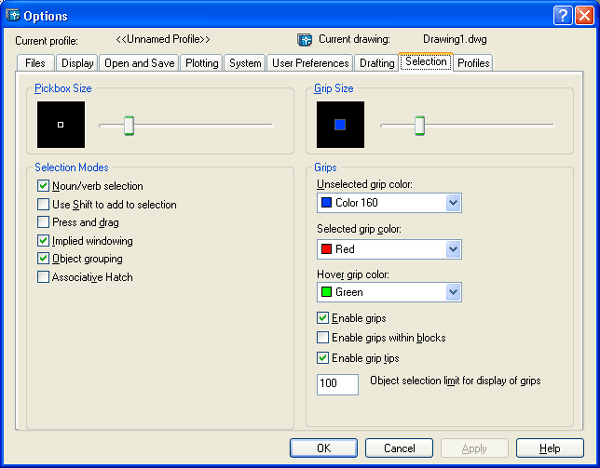Open the Unselected grip color dropdown
The height and width of the screenshot is (468, 600).
(453, 203)
